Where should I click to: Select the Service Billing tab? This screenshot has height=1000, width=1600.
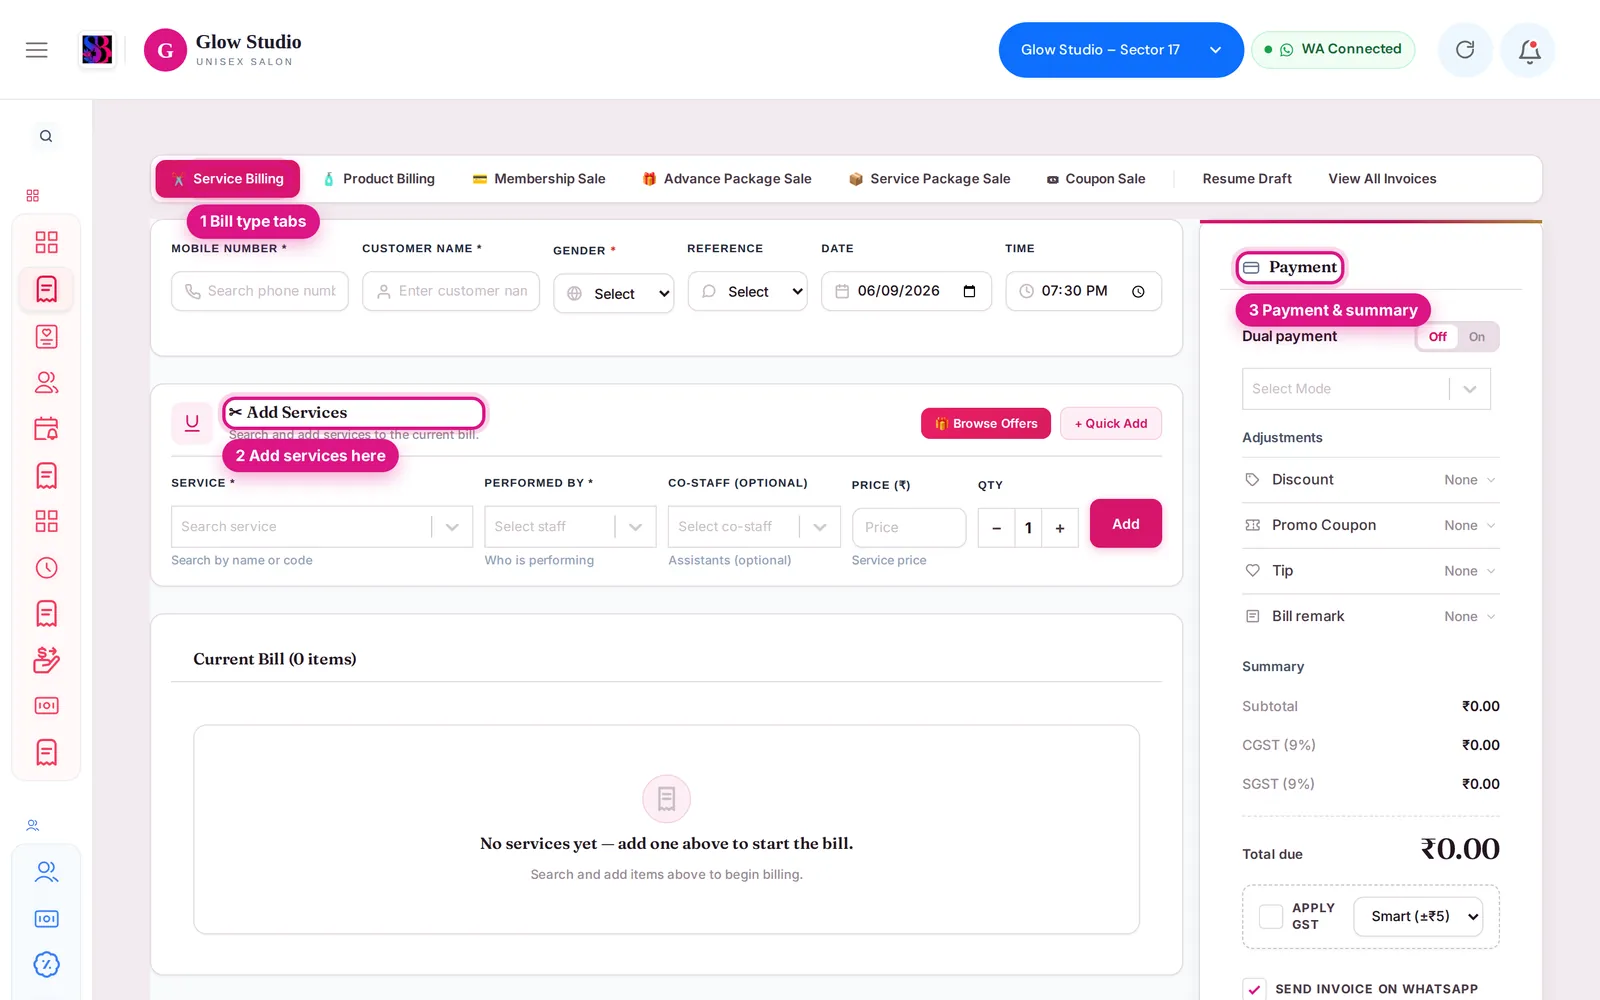point(228,179)
